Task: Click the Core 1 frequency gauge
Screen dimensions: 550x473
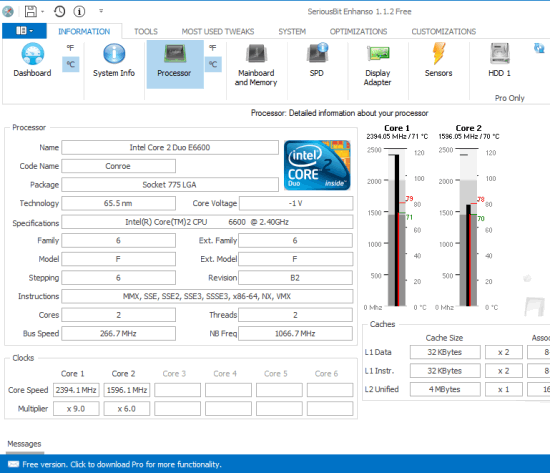Action: tap(396, 228)
